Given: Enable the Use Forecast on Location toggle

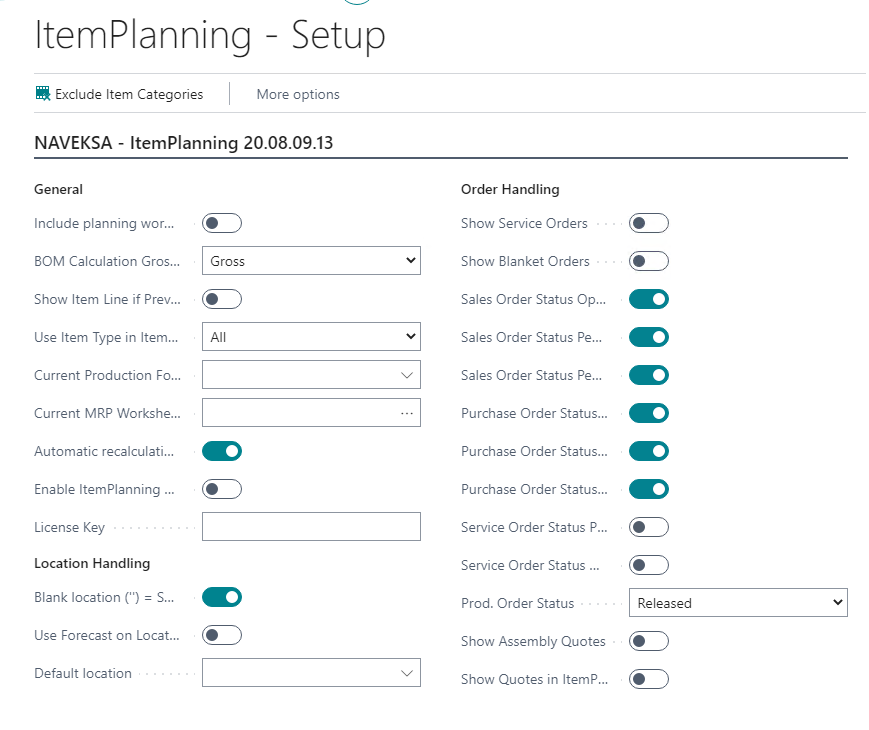Looking at the screenshot, I should [221, 635].
